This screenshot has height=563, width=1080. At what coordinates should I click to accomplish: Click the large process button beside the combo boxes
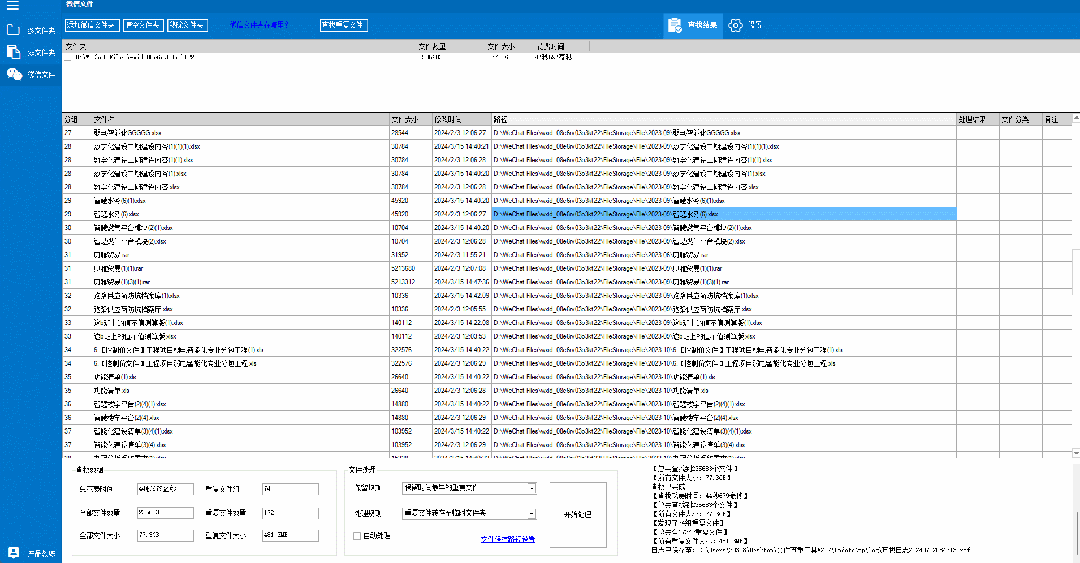(577, 515)
